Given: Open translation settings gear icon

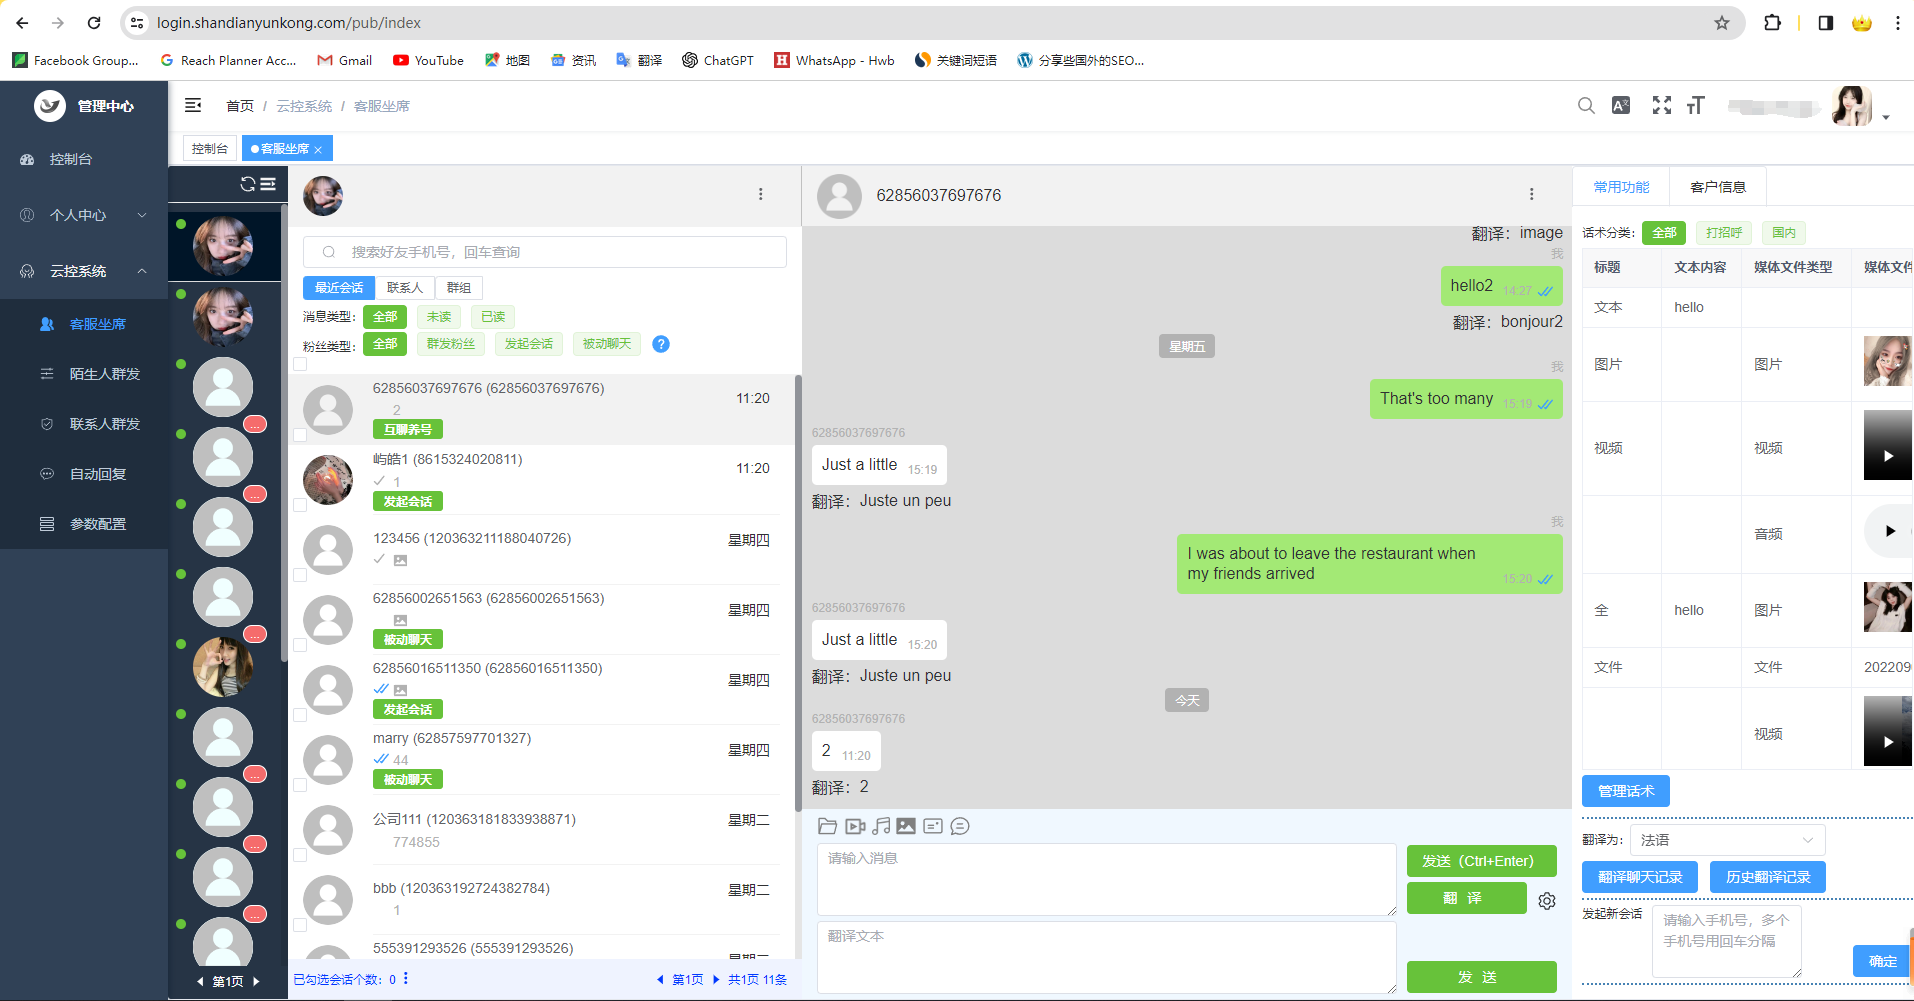Looking at the screenshot, I should (x=1547, y=901).
